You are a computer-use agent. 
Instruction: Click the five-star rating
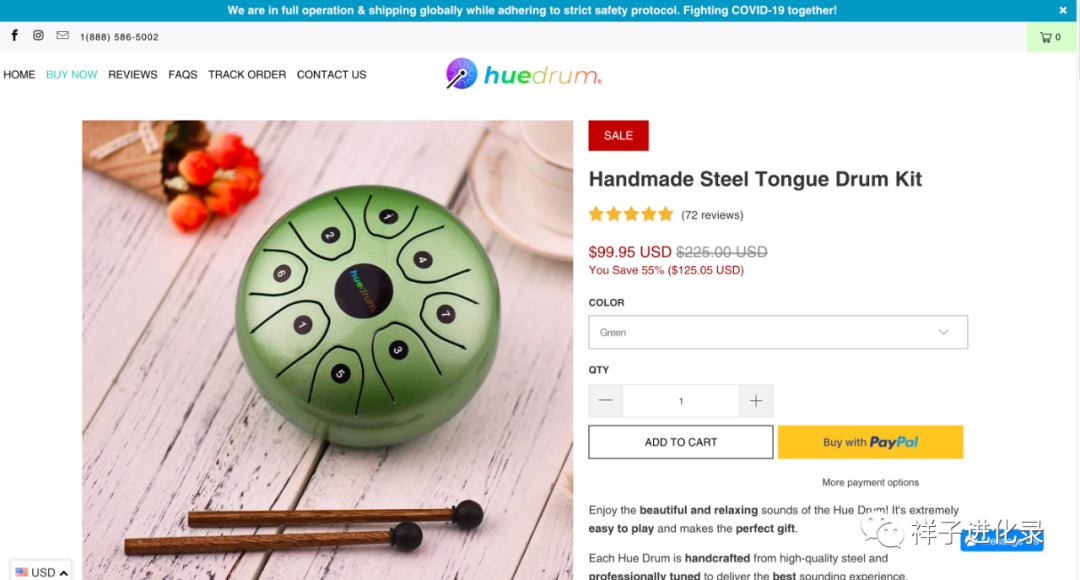coord(631,214)
